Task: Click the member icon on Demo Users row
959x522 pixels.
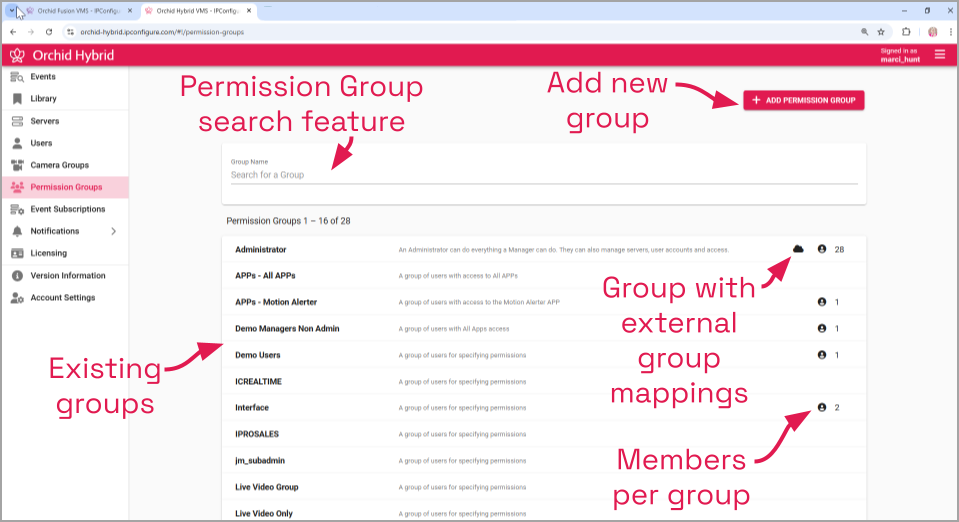Action: [822, 355]
